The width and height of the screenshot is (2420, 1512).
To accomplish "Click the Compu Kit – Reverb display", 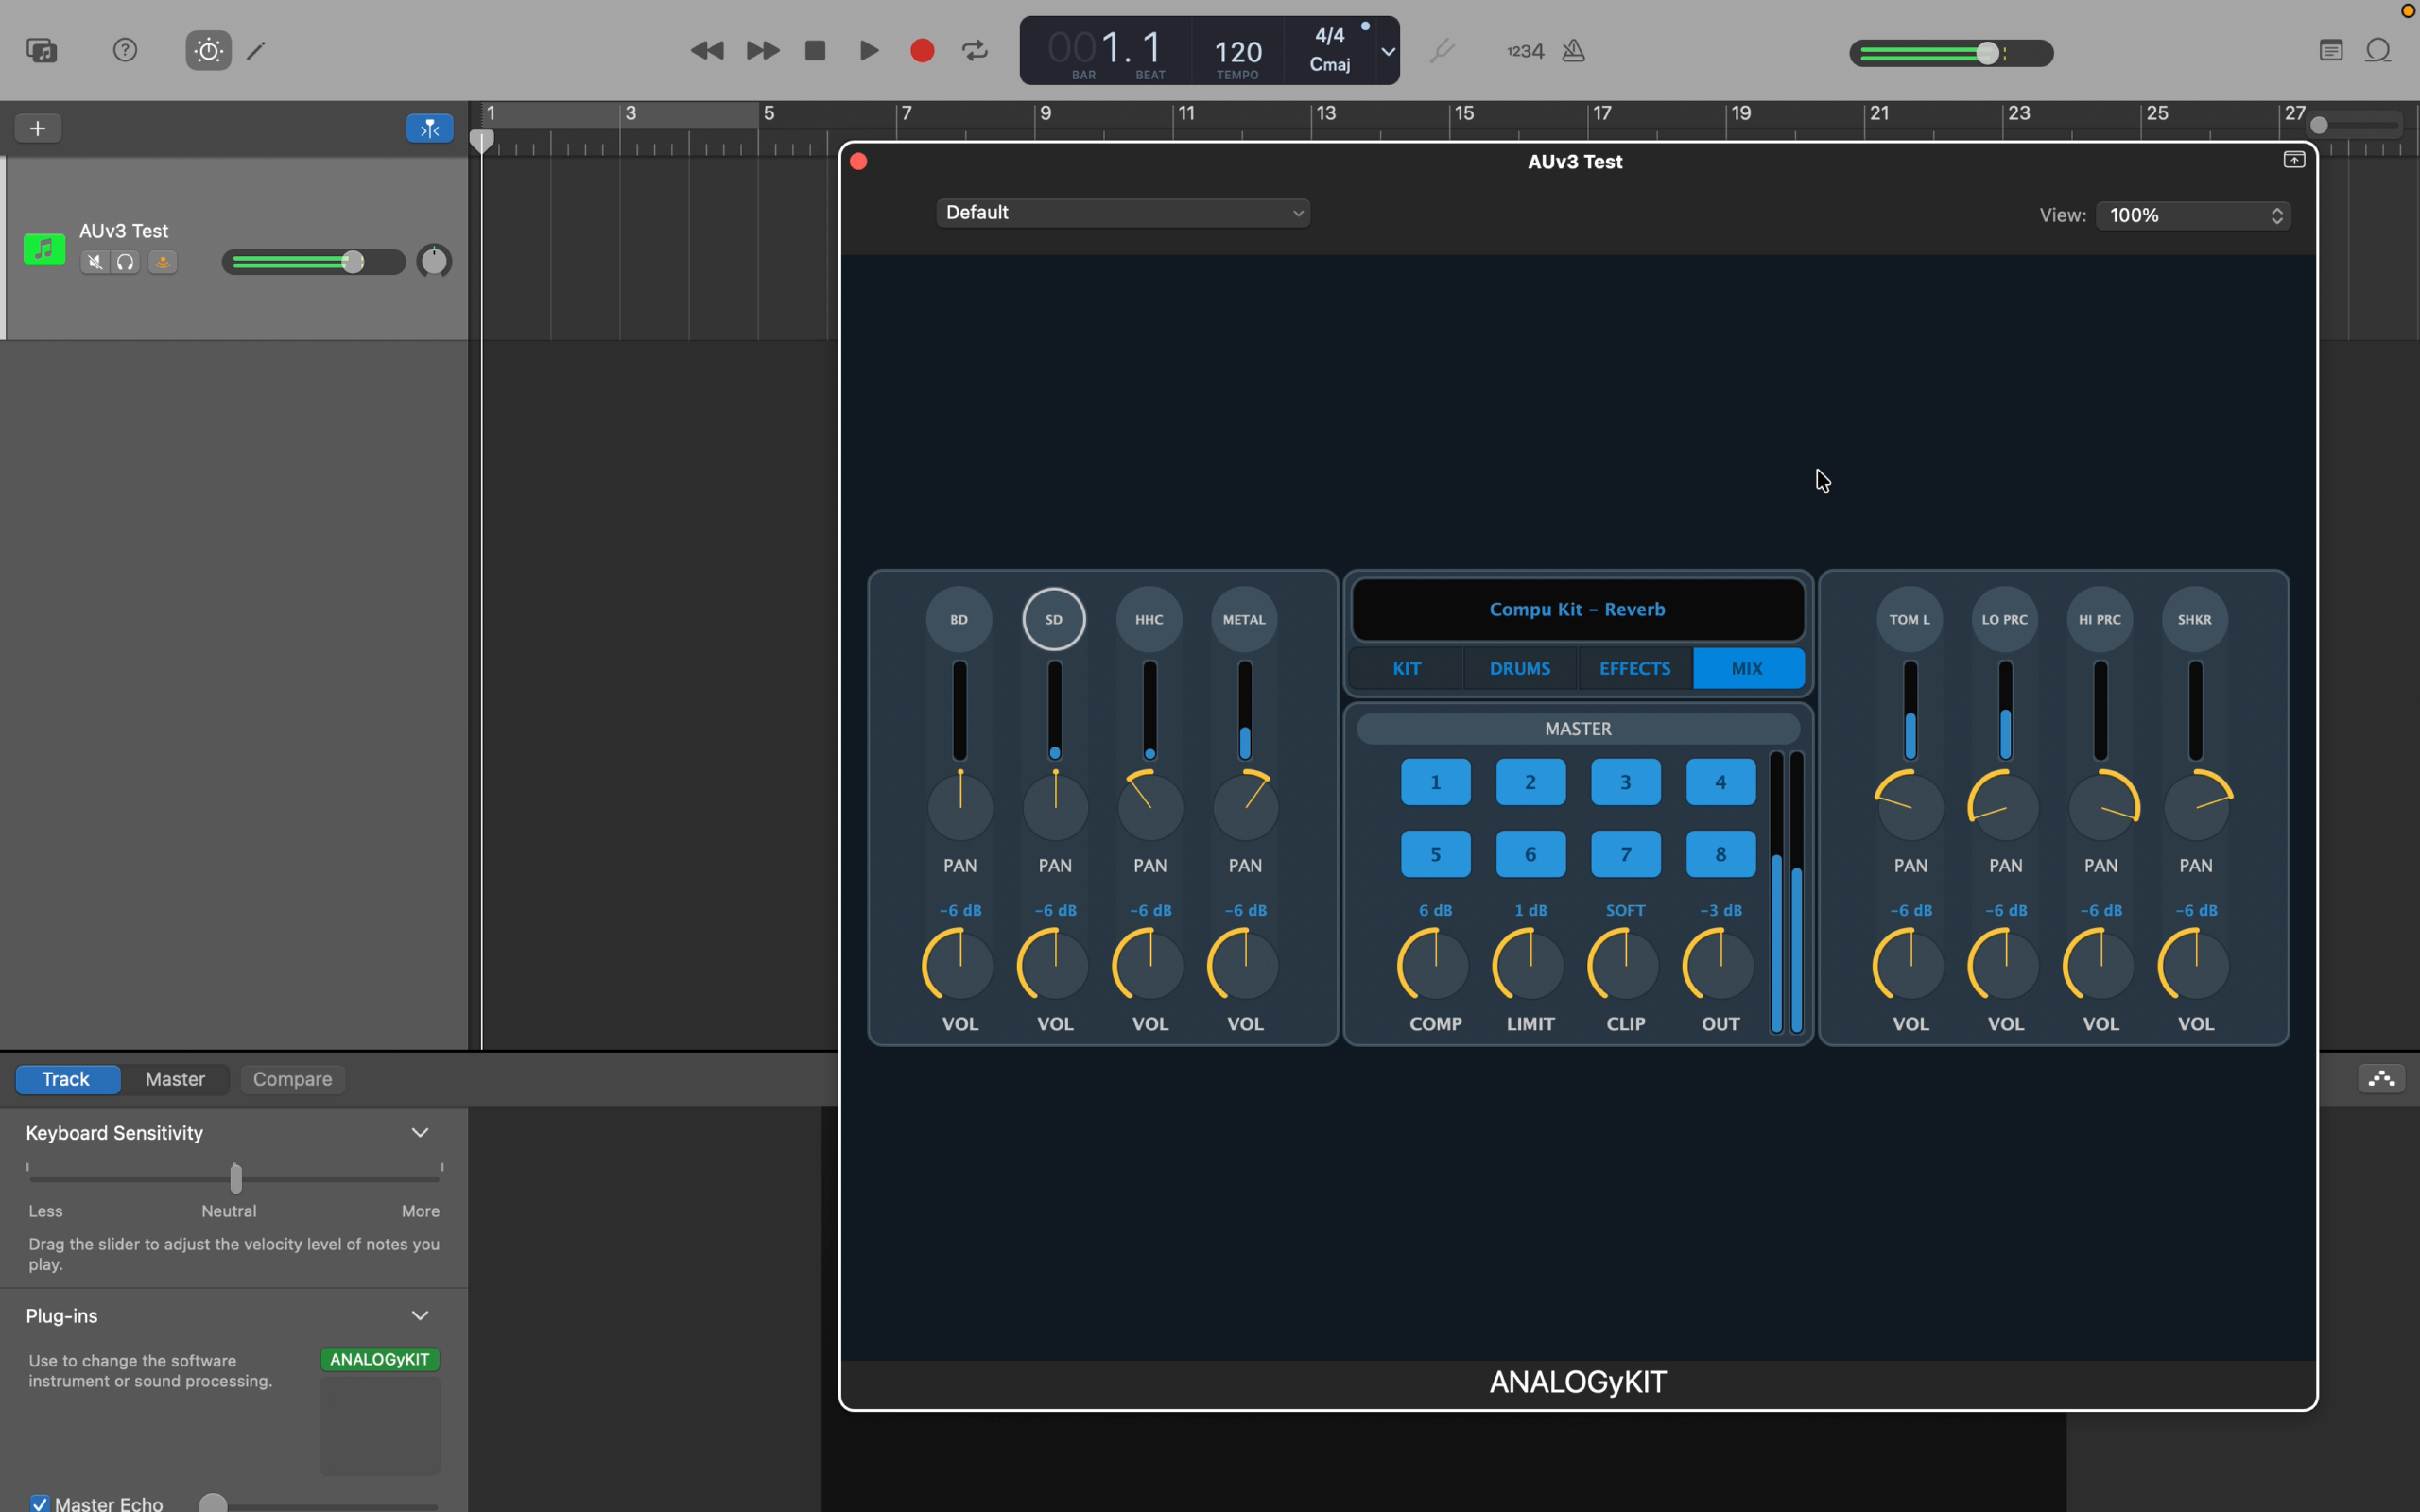I will click(1578, 609).
